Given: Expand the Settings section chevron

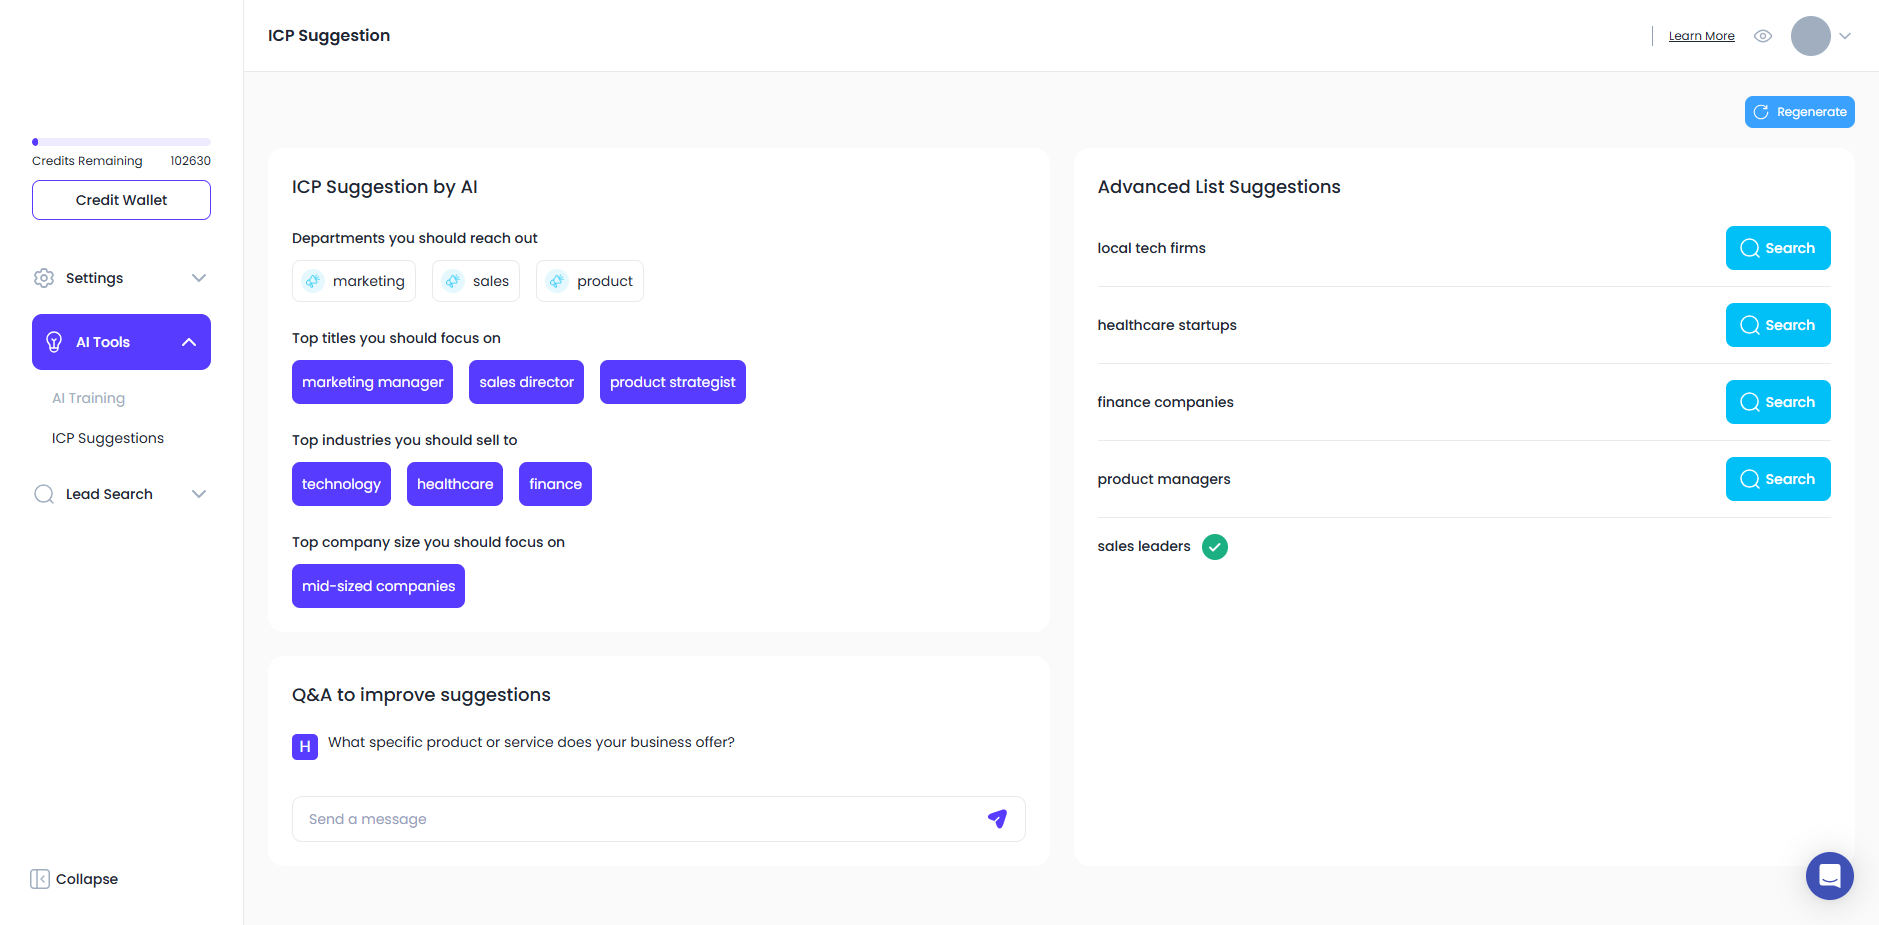Looking at the screenshot, I should [x=199, y=278].
